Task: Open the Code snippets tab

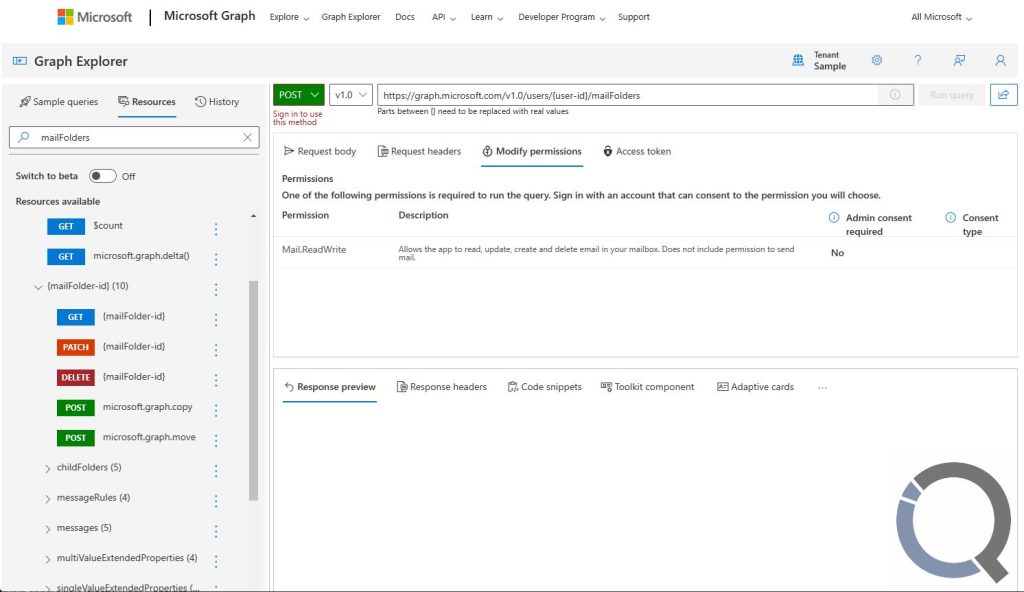Action: coord(545,387)
